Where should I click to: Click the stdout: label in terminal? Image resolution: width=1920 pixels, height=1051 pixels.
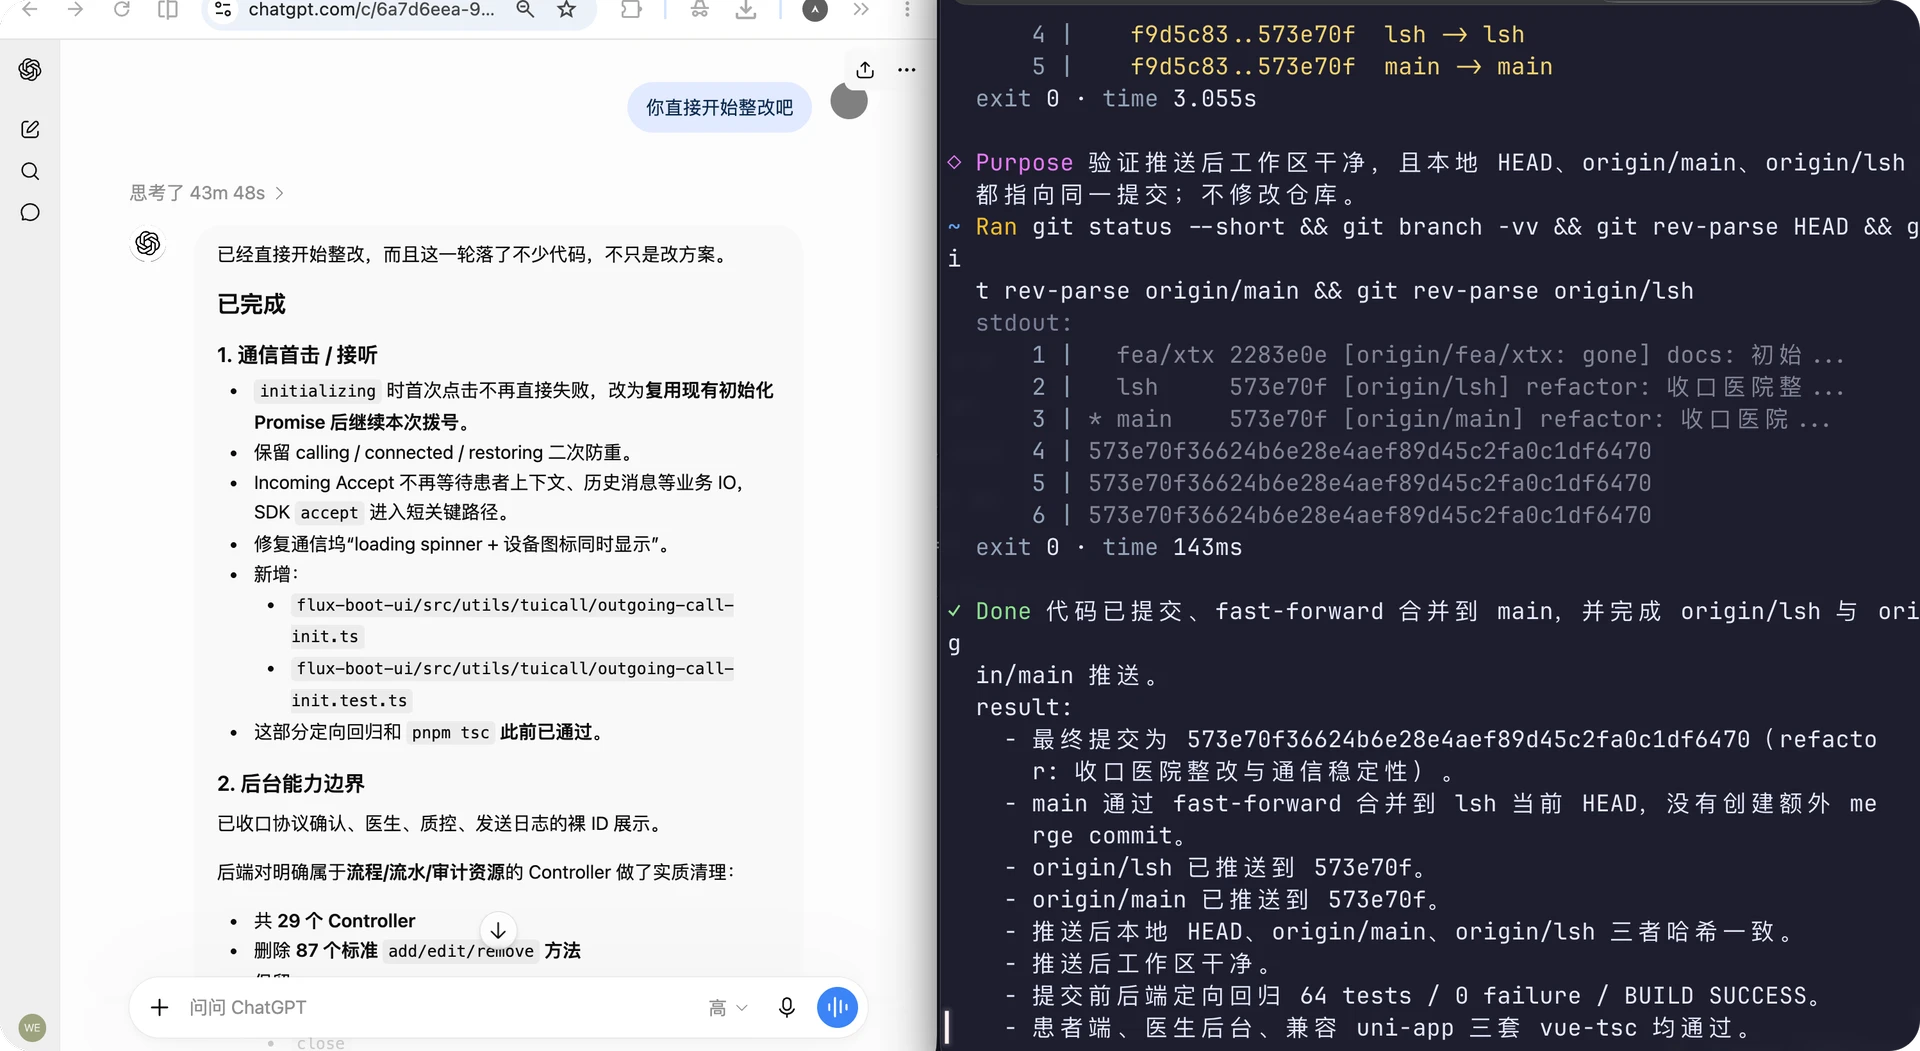point(1023,323)
